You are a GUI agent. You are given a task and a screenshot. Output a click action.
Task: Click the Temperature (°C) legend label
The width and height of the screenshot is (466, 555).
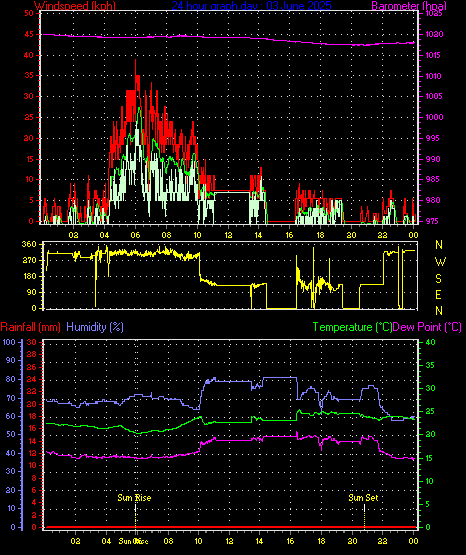[x=352, y=327]
